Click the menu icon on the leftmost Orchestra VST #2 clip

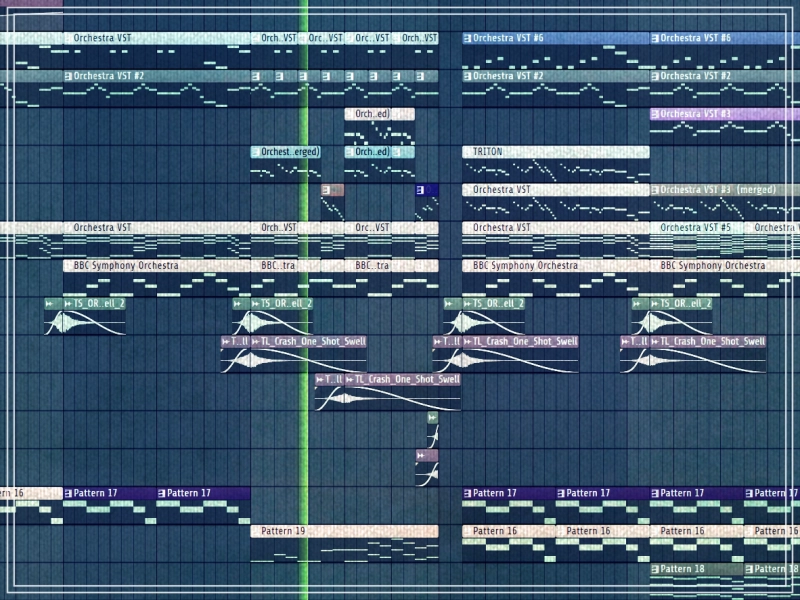(68, 76)
